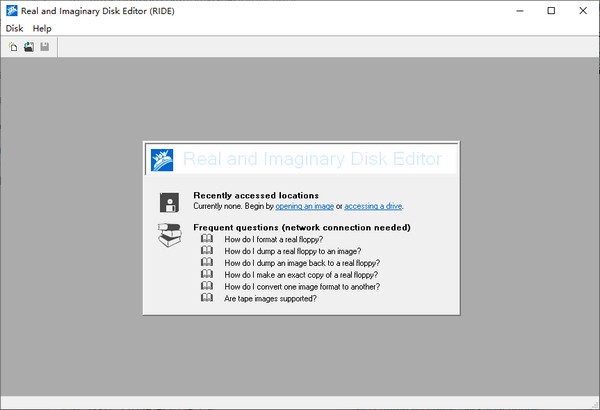Screen dimensions: 600x410
Task: Click the app icon in the title bar
Action: 11,10
